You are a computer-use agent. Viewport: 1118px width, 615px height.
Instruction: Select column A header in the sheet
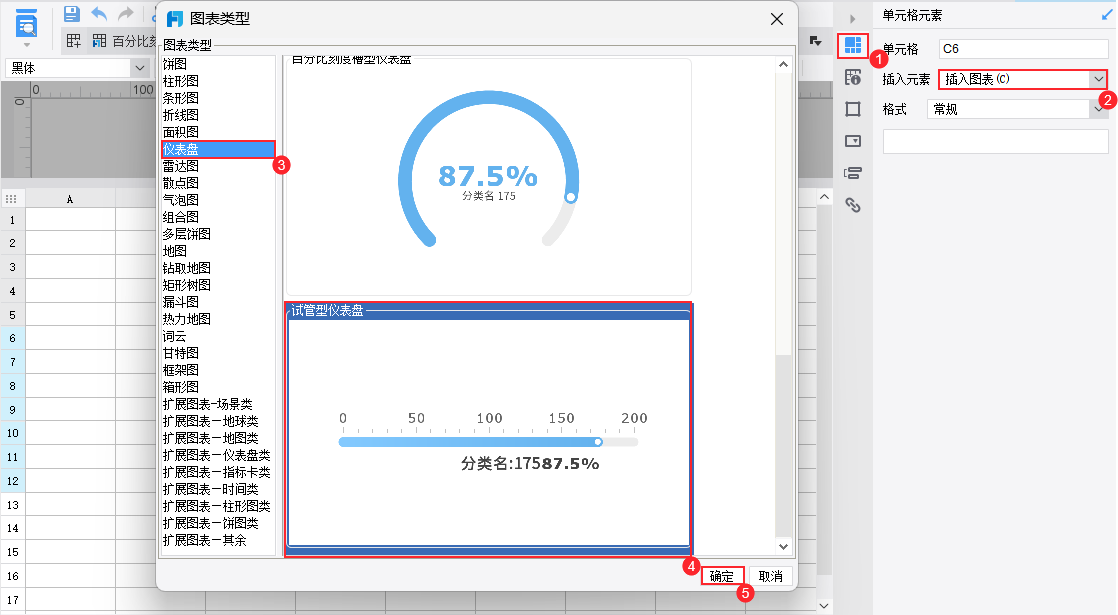(x=70, y=199)
